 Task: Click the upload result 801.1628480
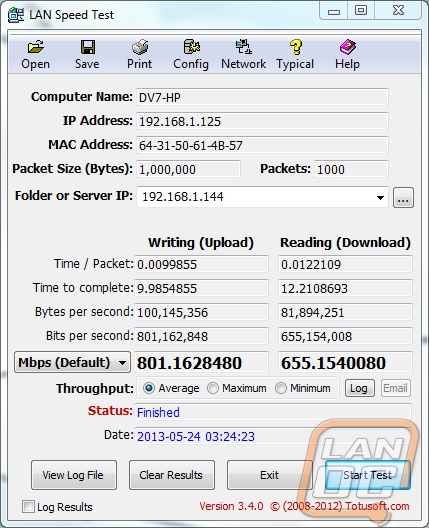201,362
